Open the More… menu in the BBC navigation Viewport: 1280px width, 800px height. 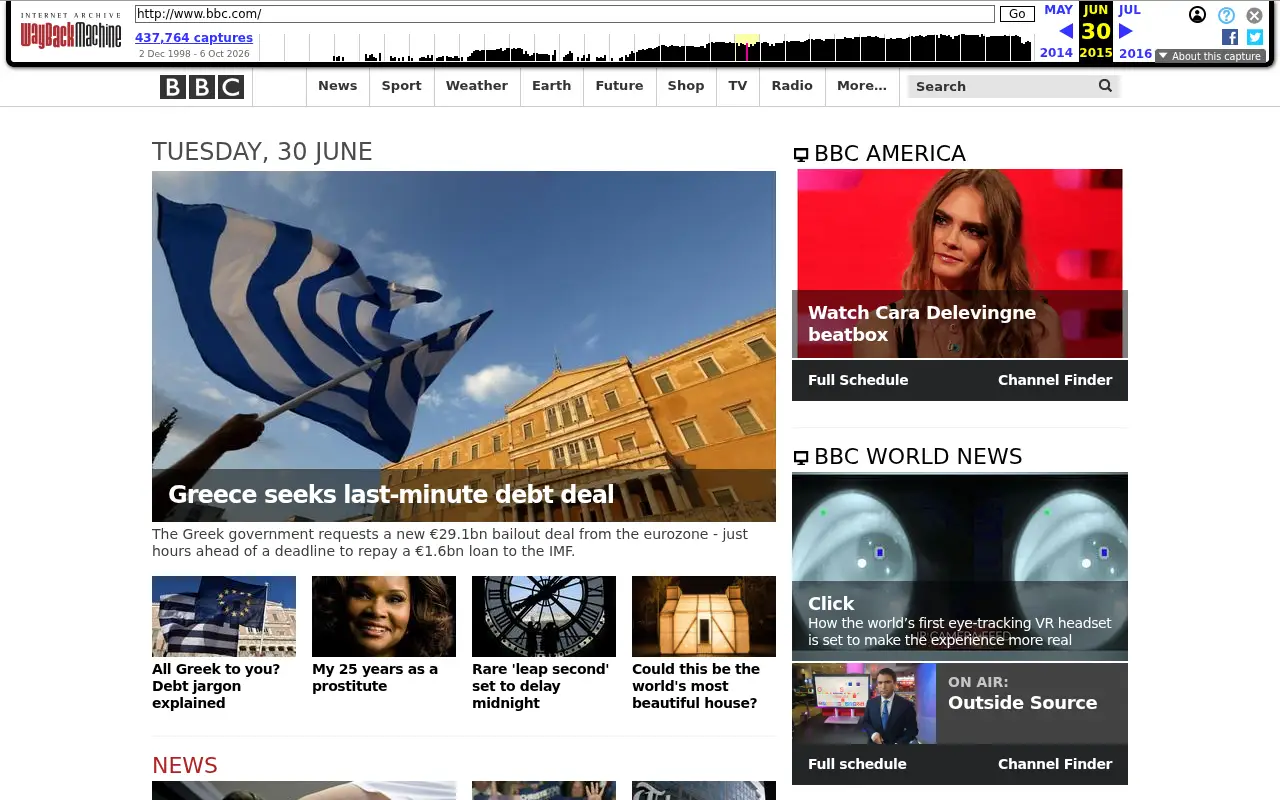point(862,86)
